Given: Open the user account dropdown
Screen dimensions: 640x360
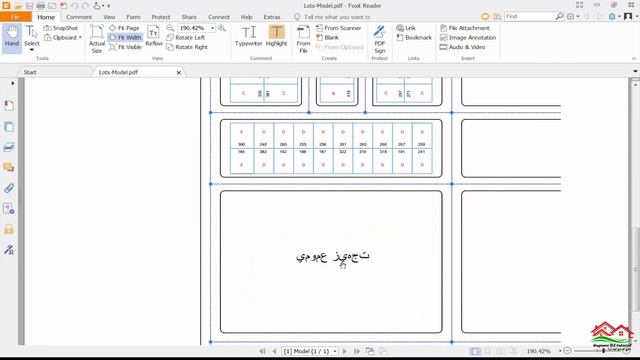Looking at the screenshot, I should (x=631, y=16).
